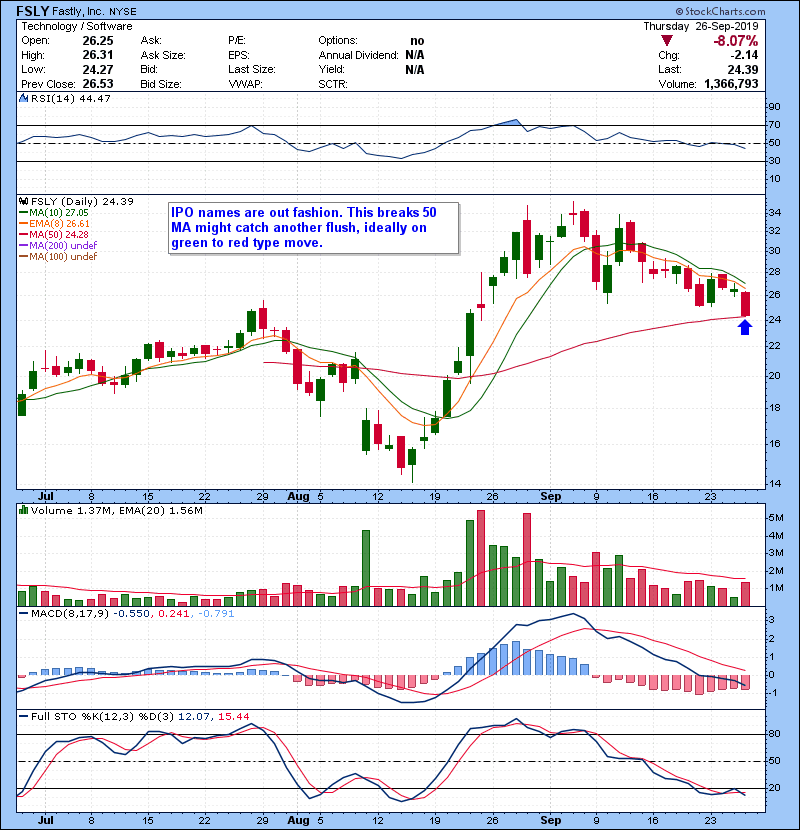Image resolution: width=800 pixels, height=830 pixels.
Task: Click the date Thursday 26-Sep-2019
Action: [700, 26]
